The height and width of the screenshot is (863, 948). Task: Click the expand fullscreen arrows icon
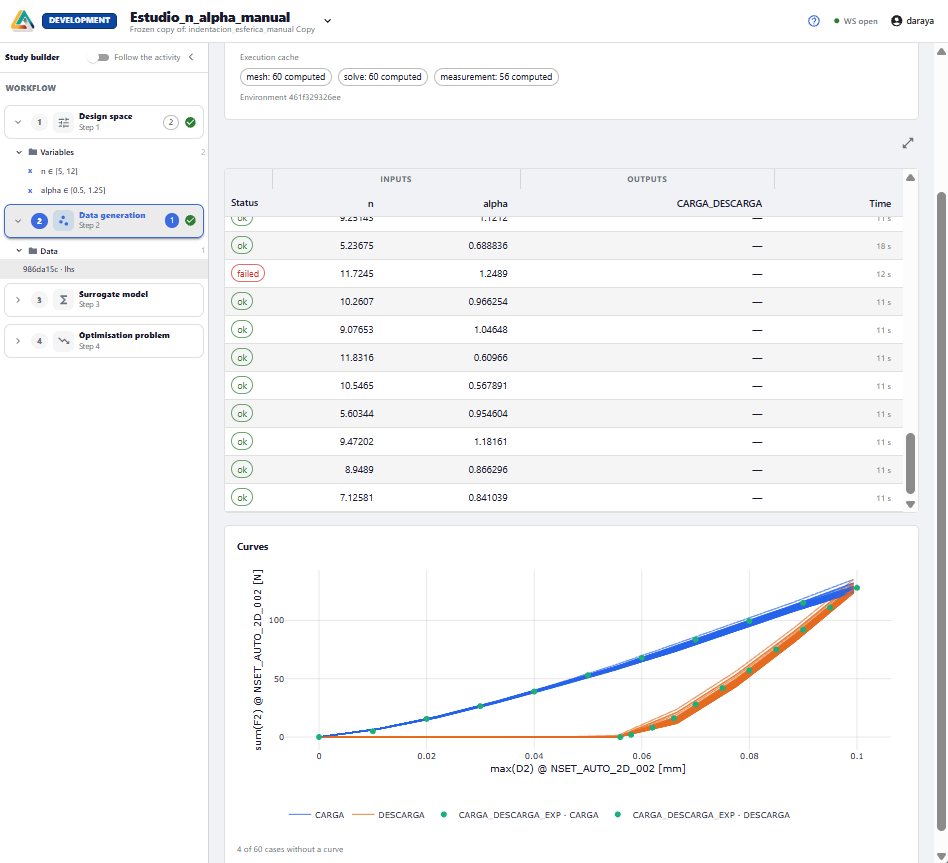pyautogui.click(x=907, y=143)
